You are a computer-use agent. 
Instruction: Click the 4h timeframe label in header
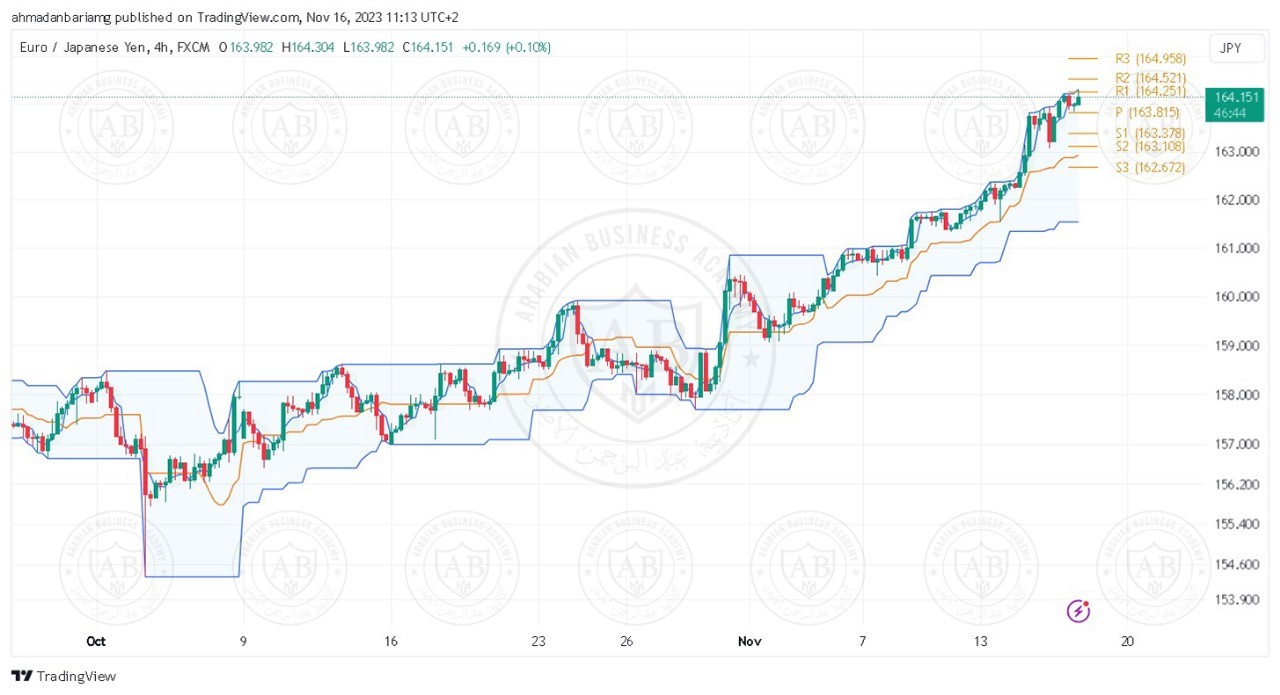160,47
